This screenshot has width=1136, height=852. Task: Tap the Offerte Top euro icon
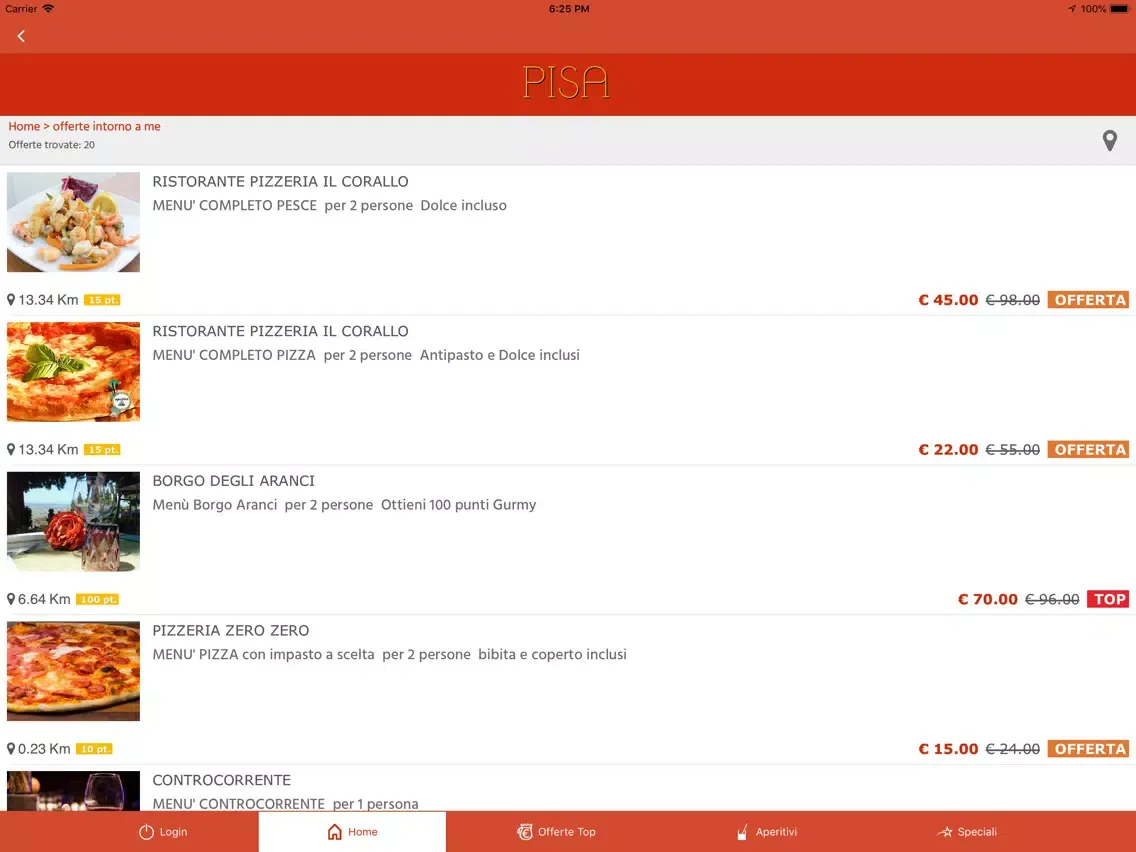click(x=525, y=832)
